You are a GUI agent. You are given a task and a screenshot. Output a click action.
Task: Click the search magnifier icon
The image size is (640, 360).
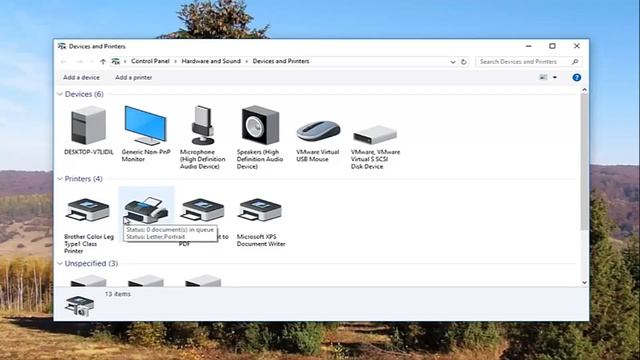(575, 62)
